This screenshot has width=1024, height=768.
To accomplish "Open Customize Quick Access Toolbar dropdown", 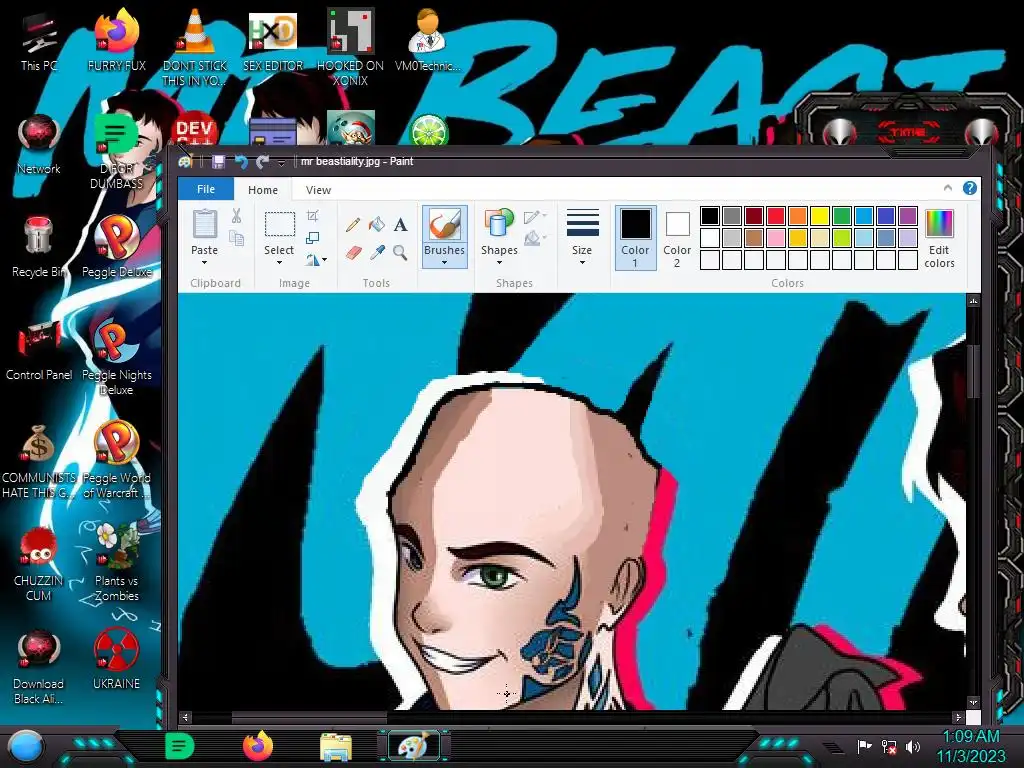I will pyautogui.click(x=281, y=162).
